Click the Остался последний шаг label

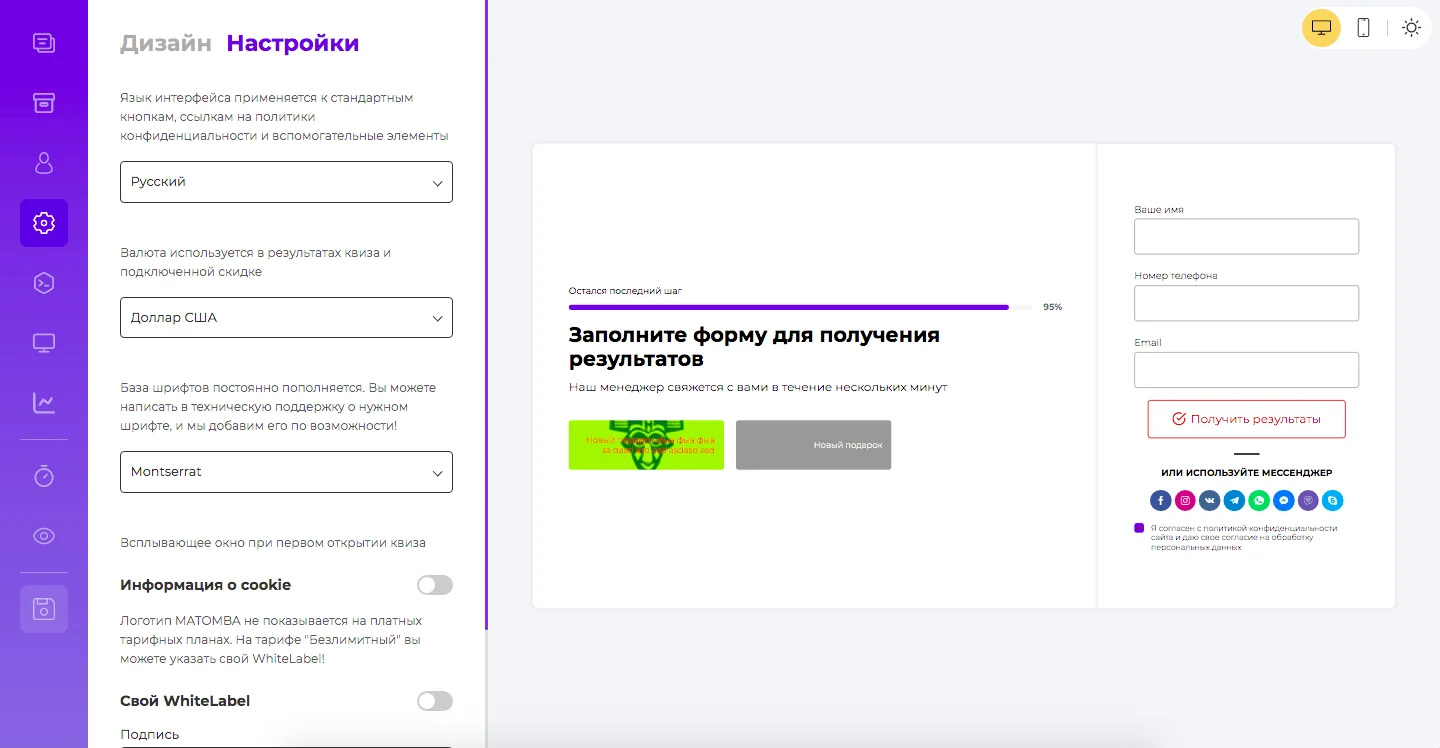pos(625,291)
